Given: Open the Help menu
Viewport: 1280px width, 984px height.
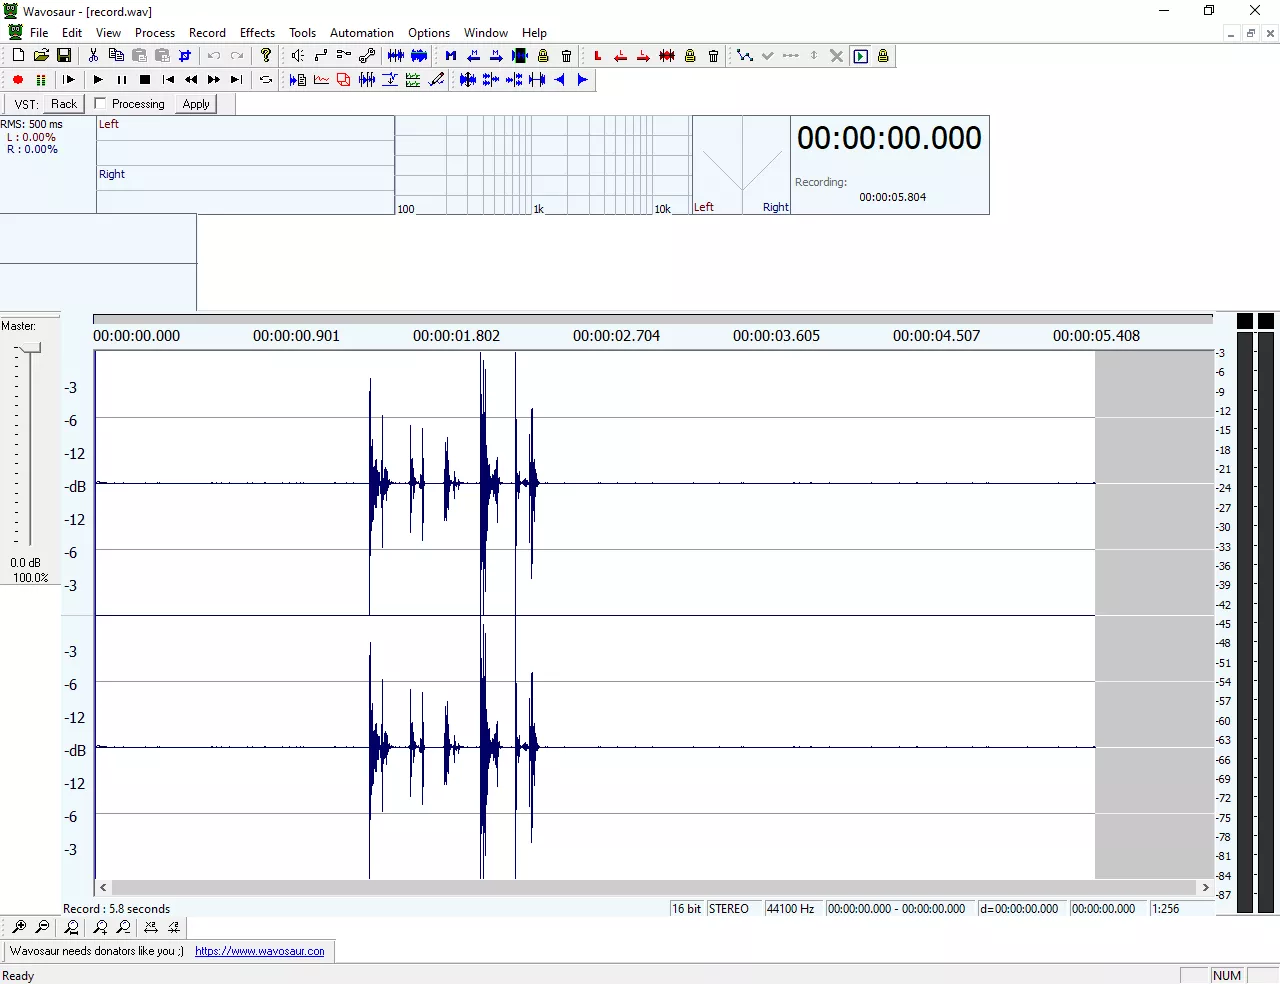Looking at the screenshot, I should 535,33.
